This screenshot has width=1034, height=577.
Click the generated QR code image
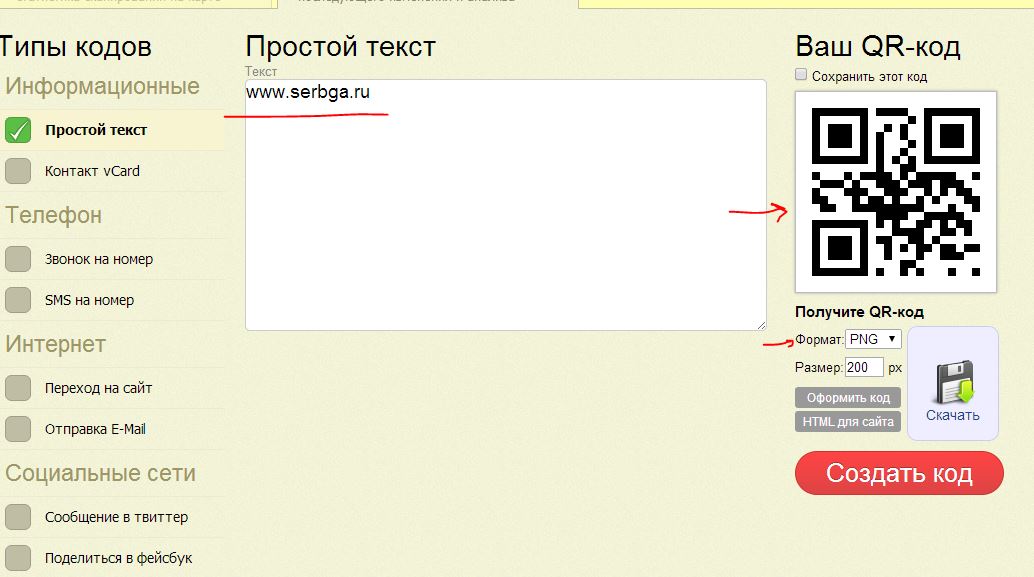coord(896,192)
